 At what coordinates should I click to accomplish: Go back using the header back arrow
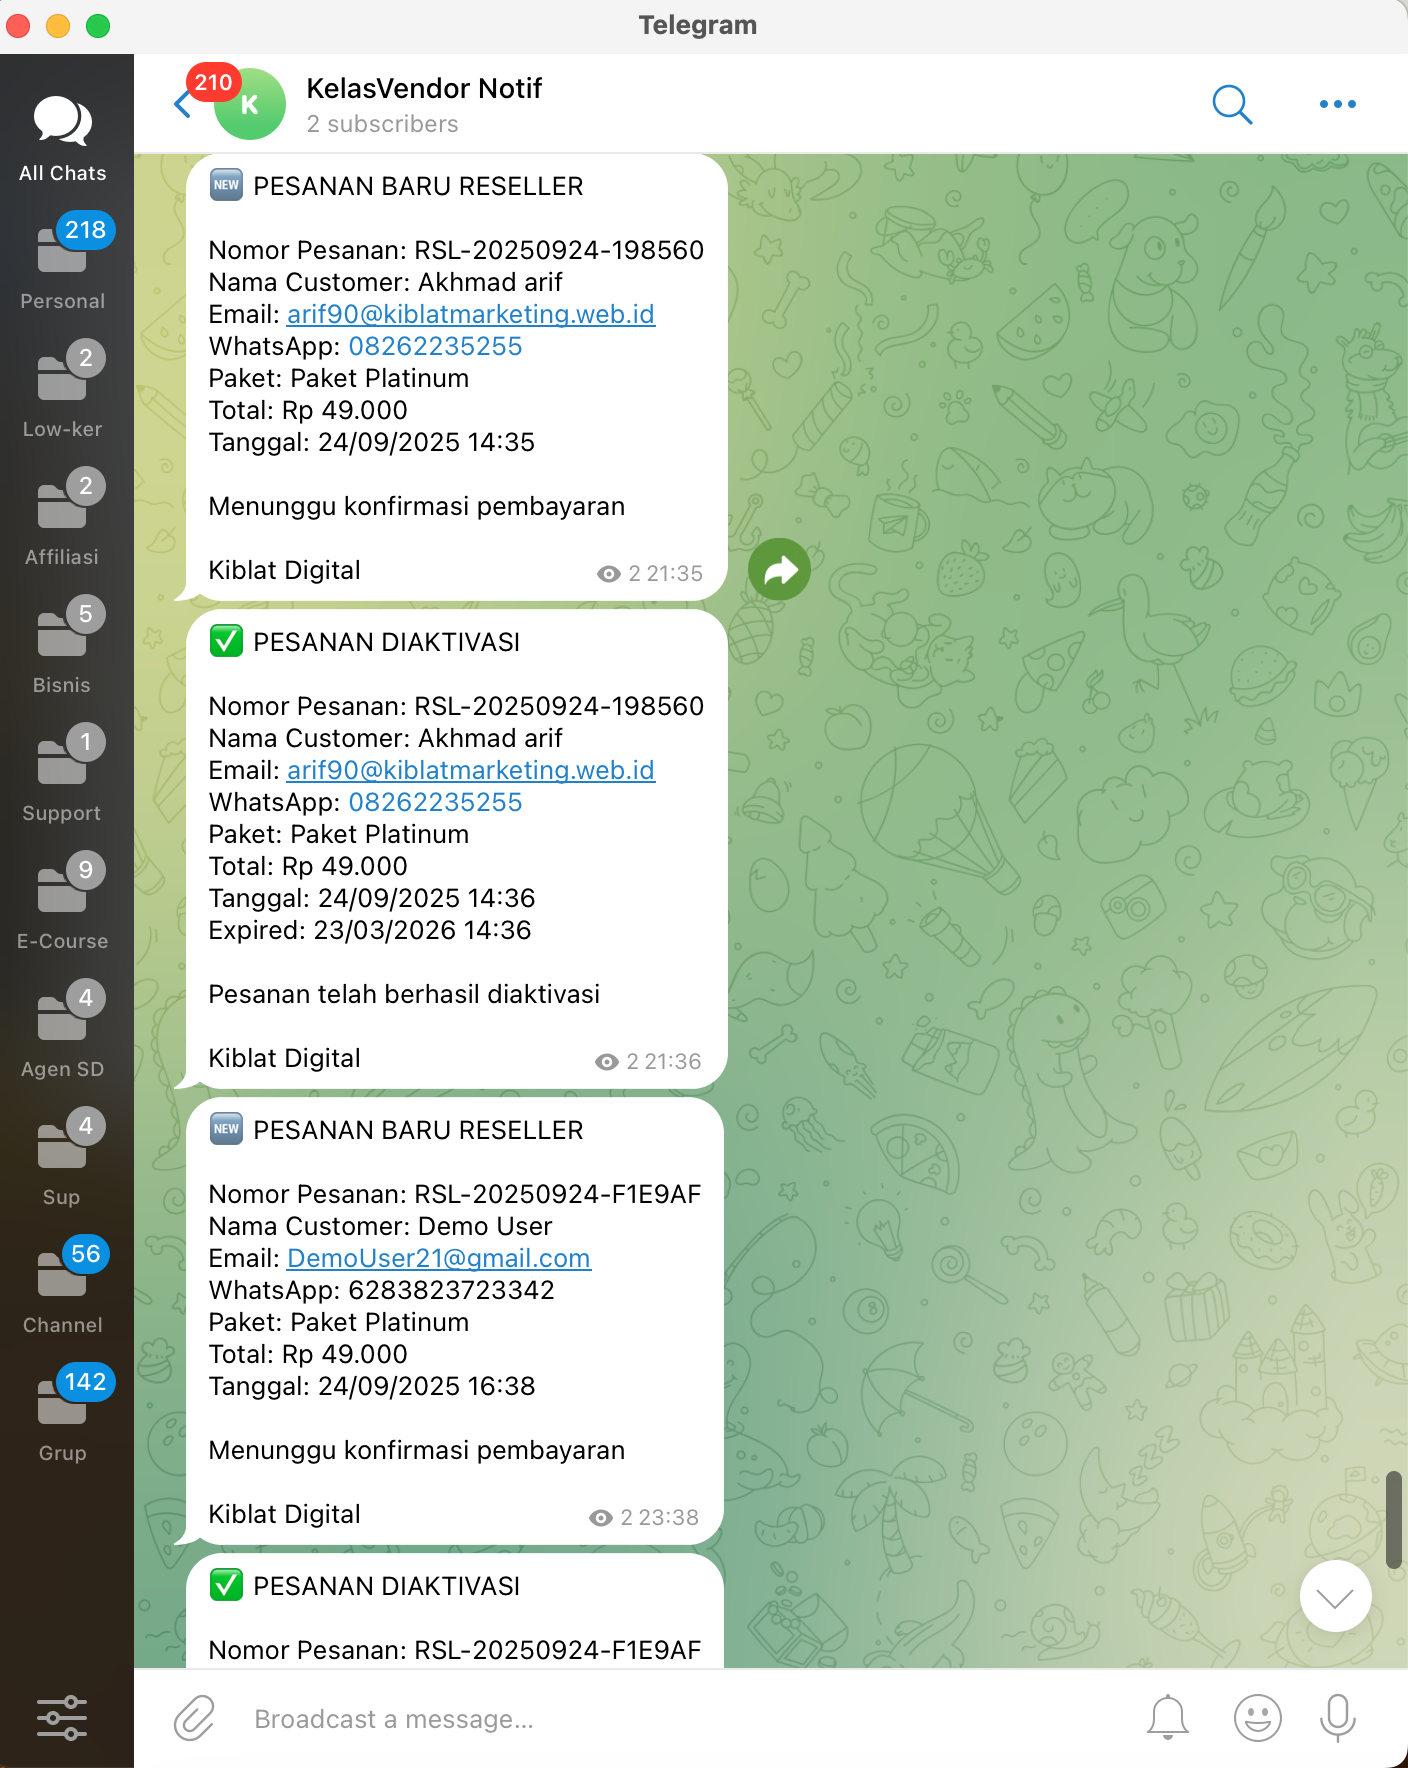coord(182,105)
